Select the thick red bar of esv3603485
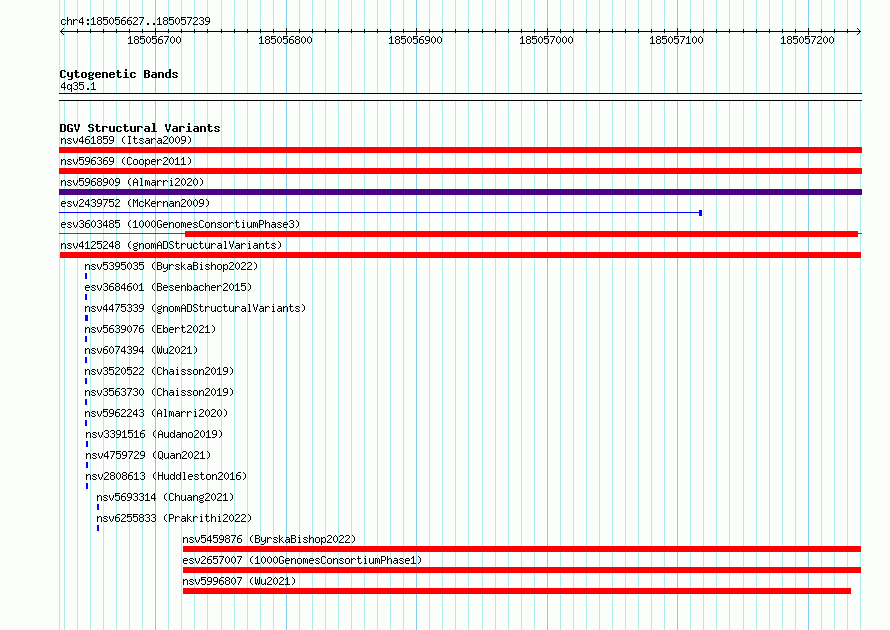 click(x=521, y=234)
